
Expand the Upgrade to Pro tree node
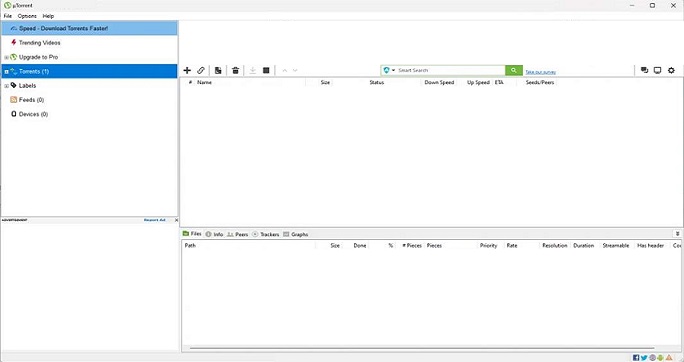click(x=6, y=58)
